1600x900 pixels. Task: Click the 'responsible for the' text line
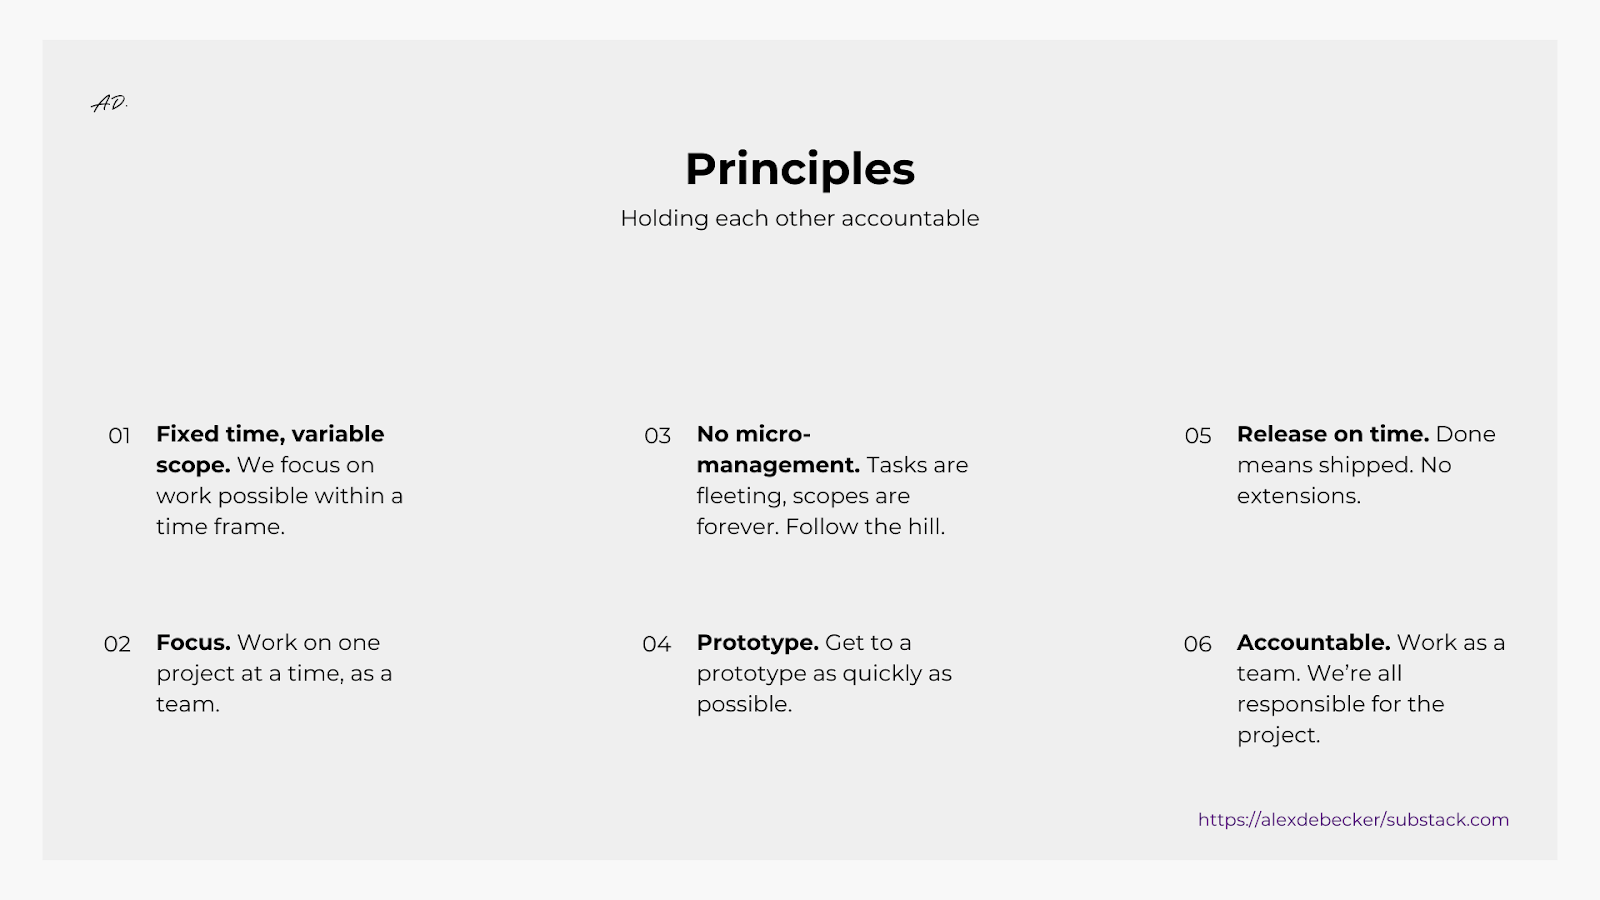[x=1340, y=704]
